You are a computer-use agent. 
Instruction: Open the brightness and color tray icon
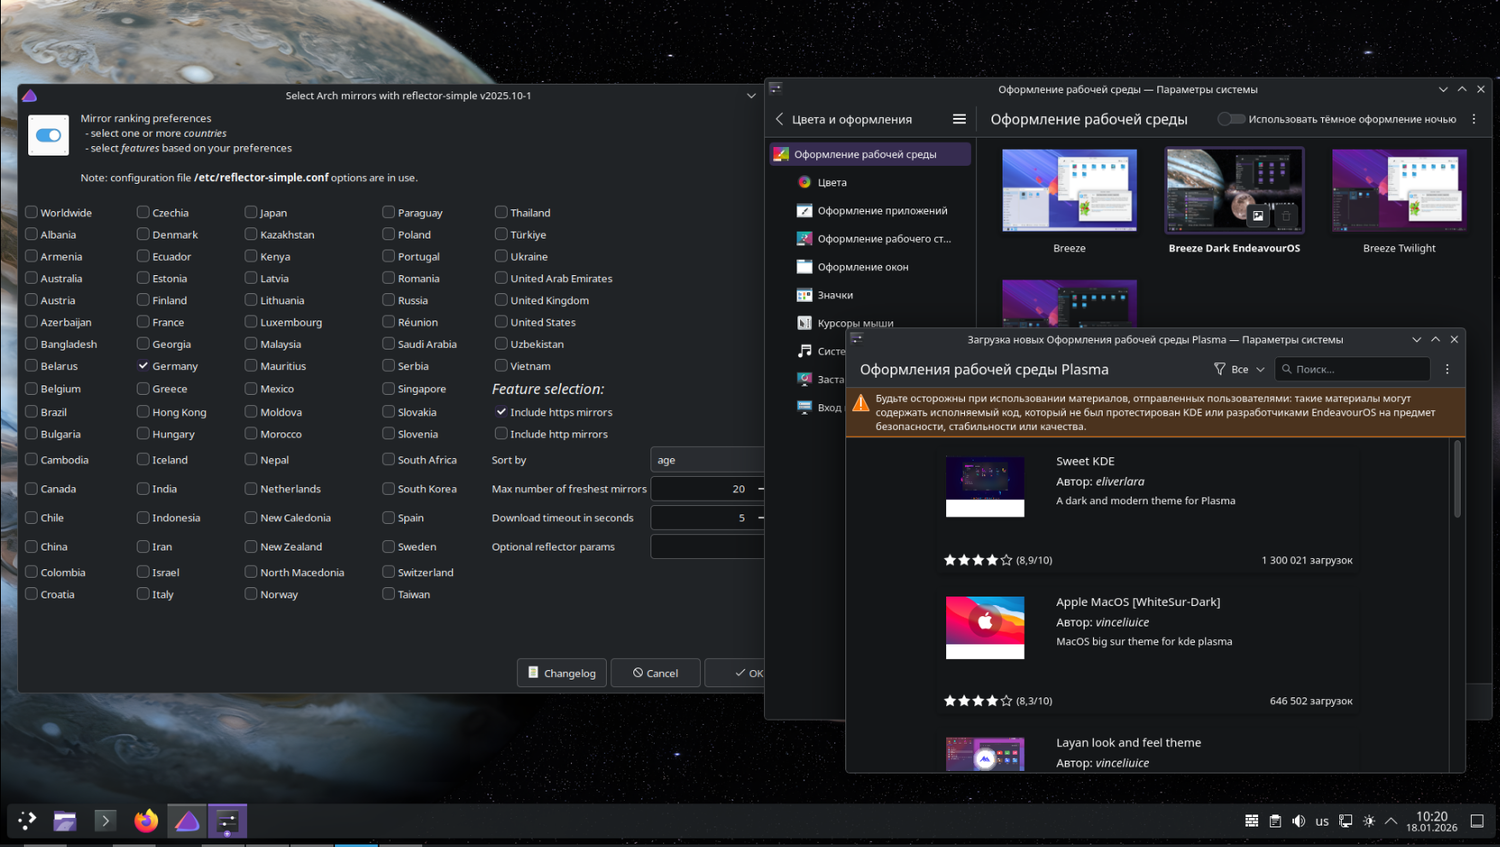(x=1369, y=821)
